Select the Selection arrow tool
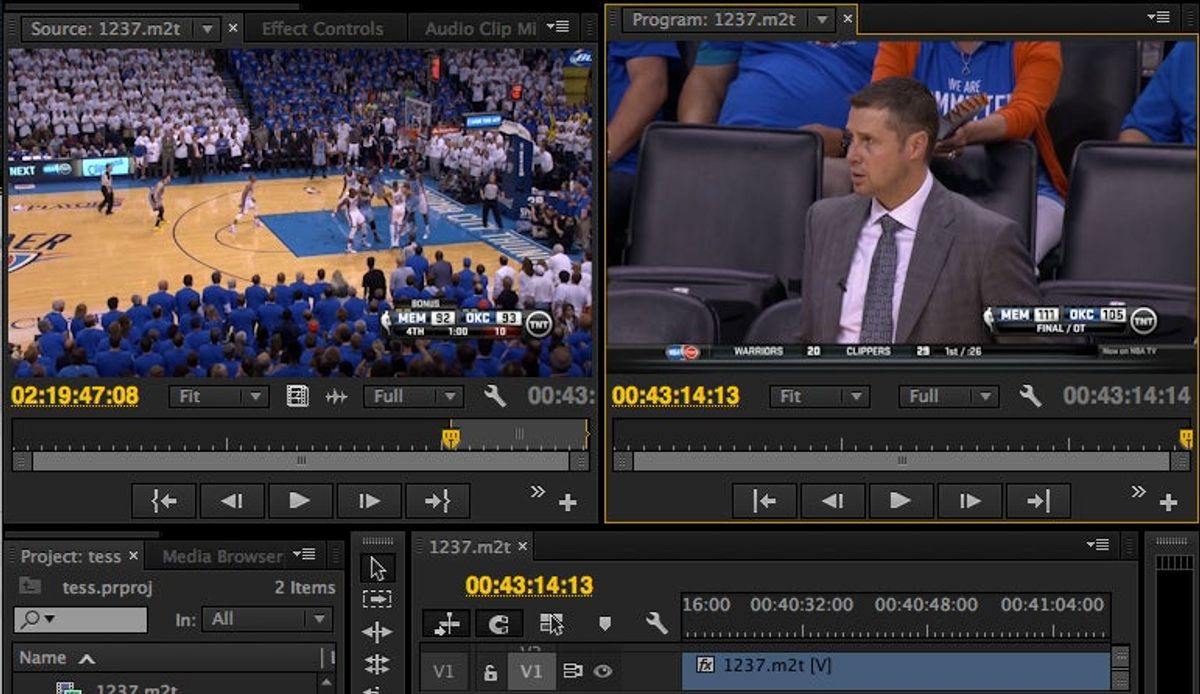1200x694 pixels. pos(377,568)
